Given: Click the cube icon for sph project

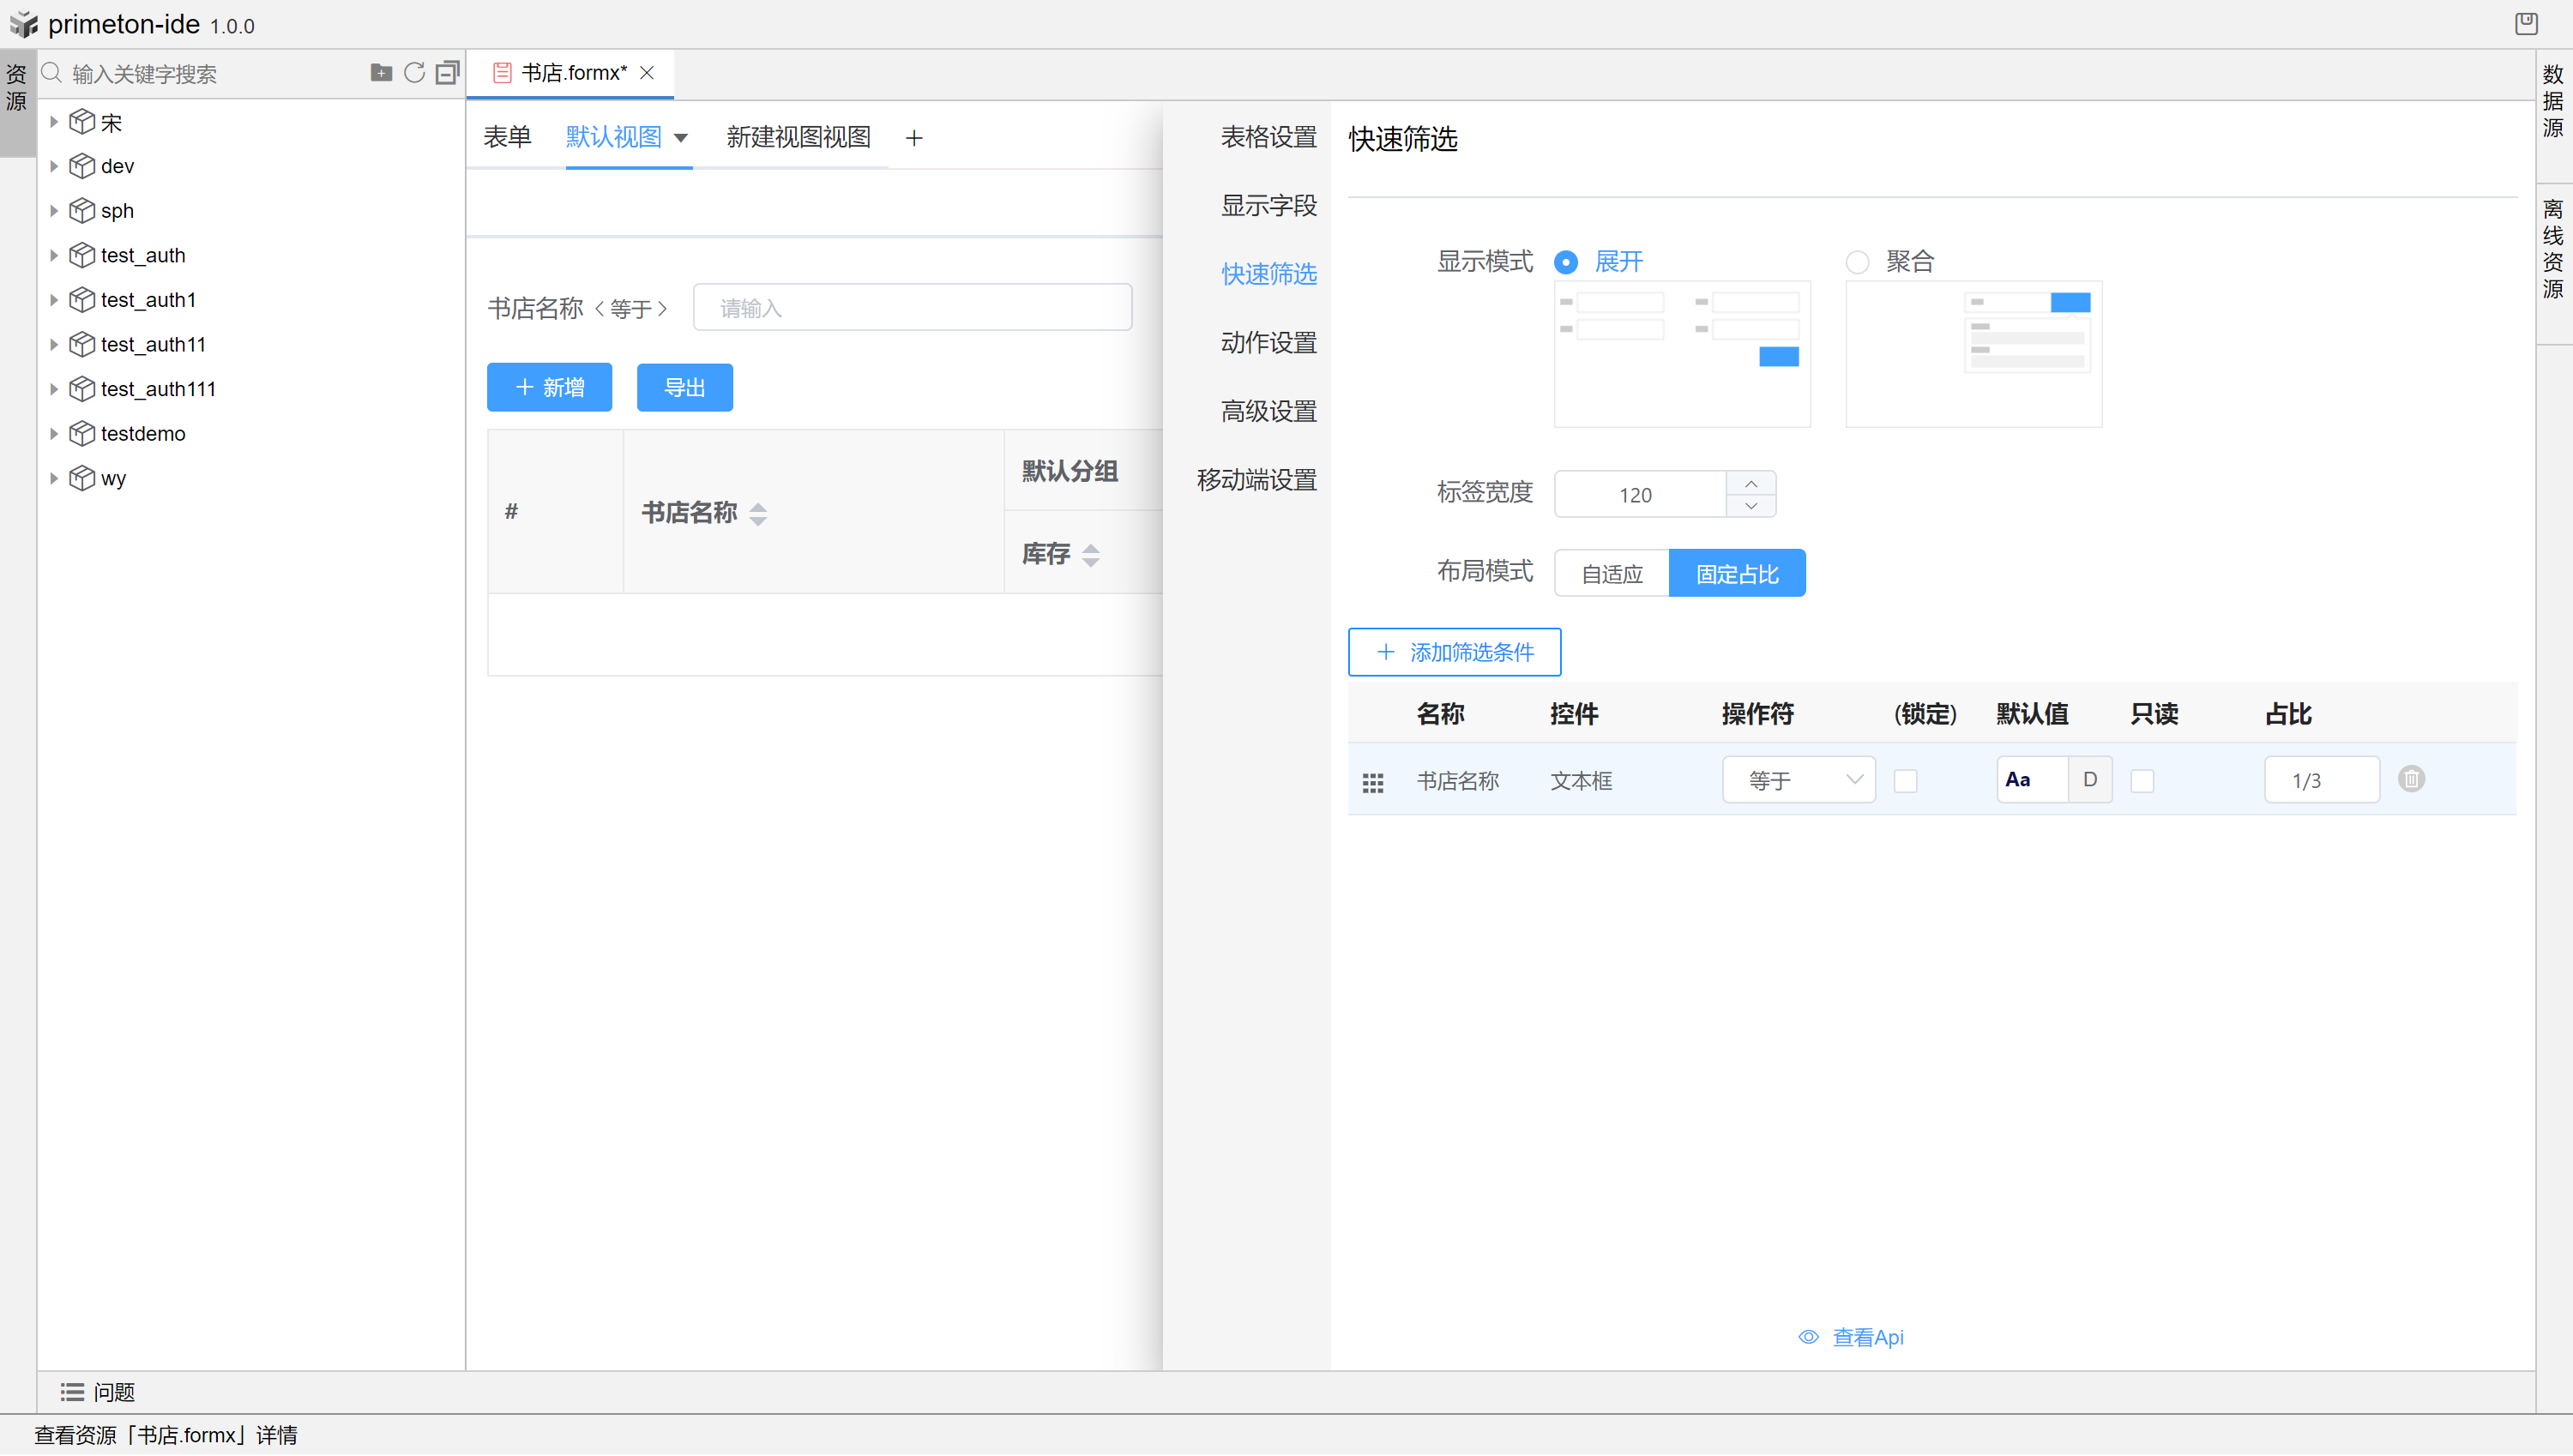Looking at the screenshot, I should (82, 210).
